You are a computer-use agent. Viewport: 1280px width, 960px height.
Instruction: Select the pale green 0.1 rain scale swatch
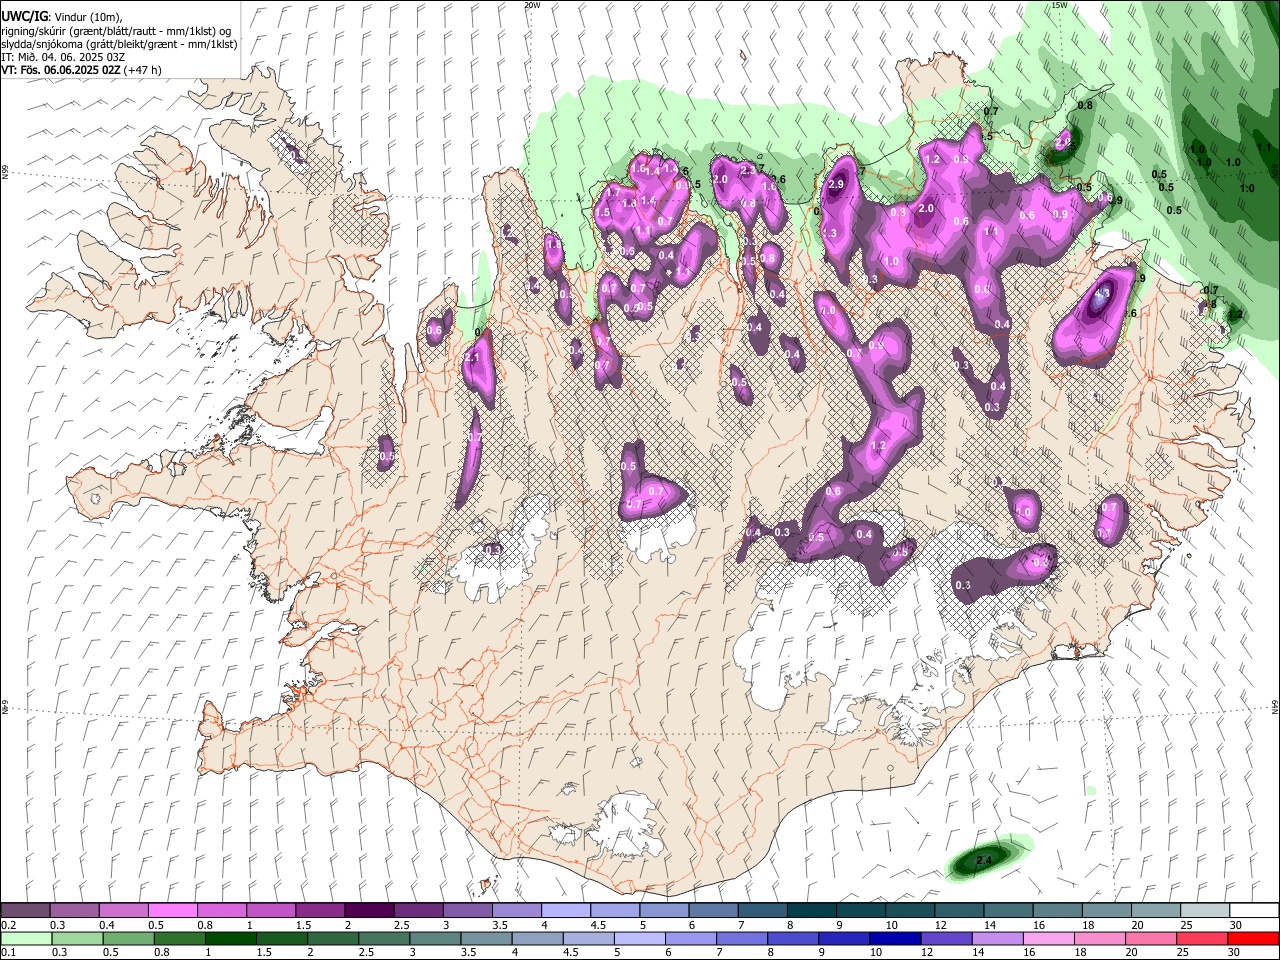pos(26,938)
